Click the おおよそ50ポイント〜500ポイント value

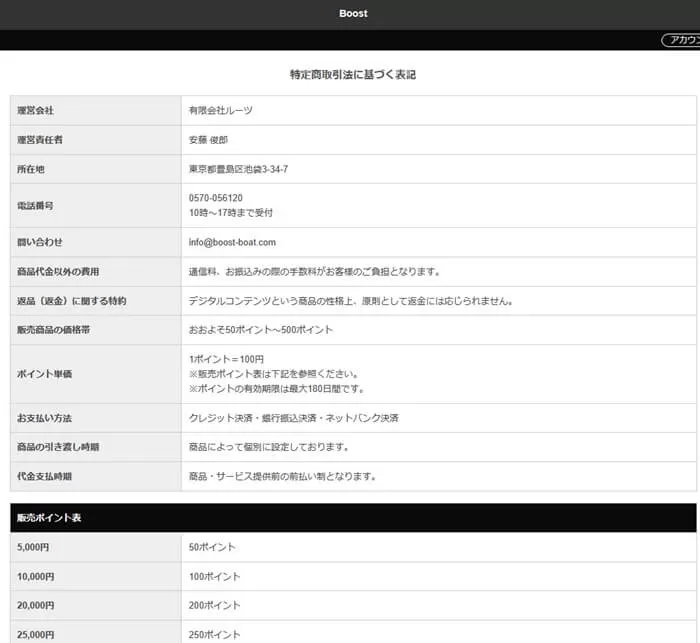pos(261,330)
